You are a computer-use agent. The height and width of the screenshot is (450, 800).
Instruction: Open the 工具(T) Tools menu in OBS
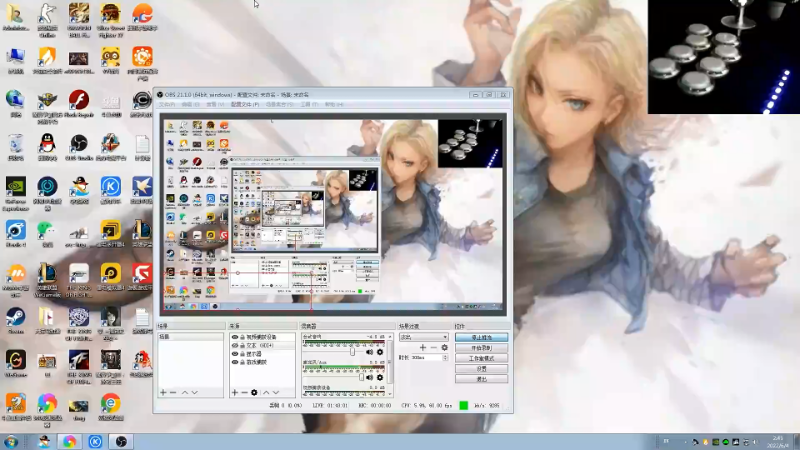tap(309, 104)
